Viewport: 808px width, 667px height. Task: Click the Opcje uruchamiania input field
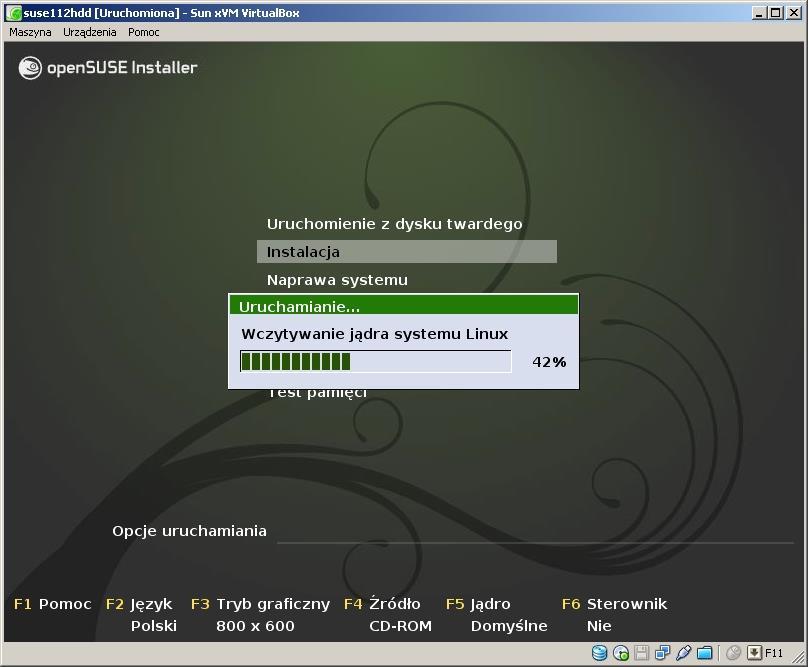[x=535, y=532]
